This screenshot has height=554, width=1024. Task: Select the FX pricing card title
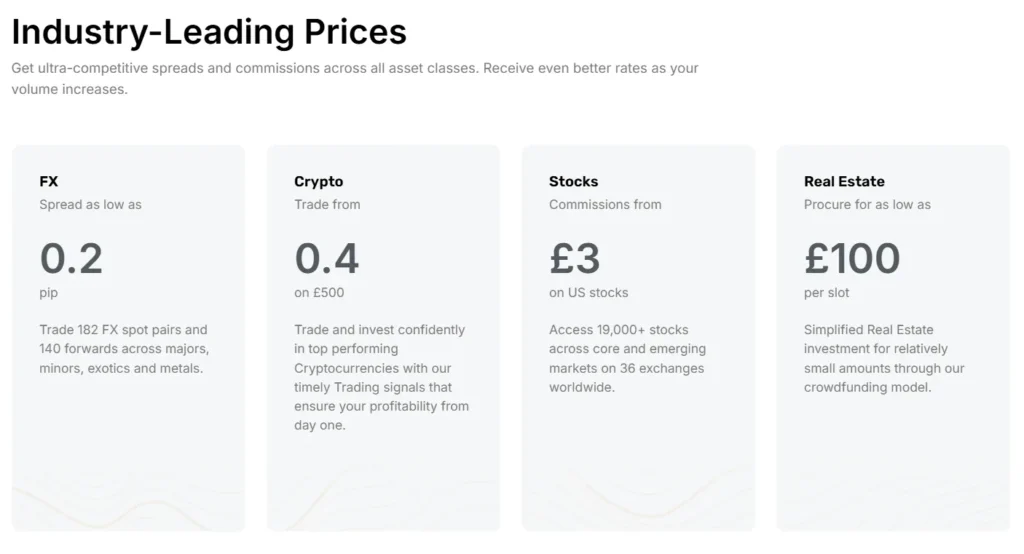[49, 181]
